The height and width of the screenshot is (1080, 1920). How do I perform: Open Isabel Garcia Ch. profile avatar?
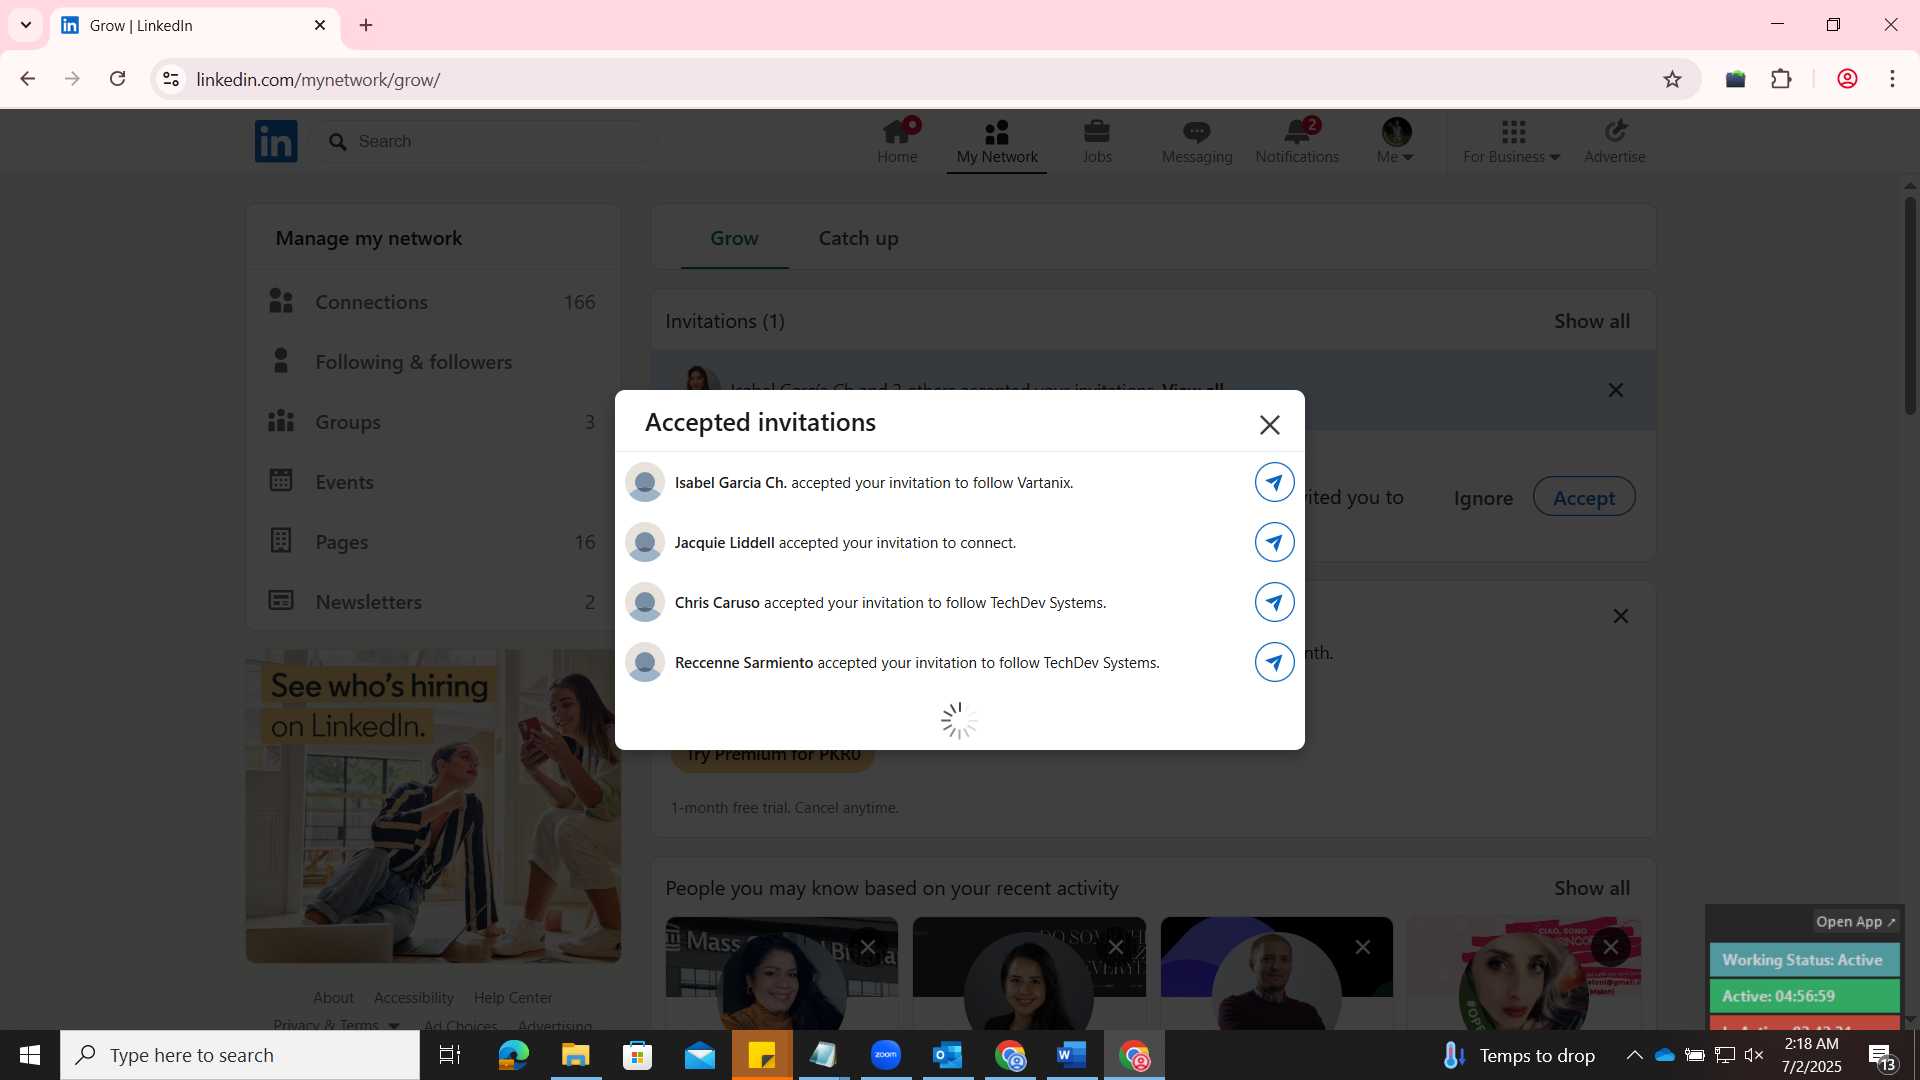point(645,482)
